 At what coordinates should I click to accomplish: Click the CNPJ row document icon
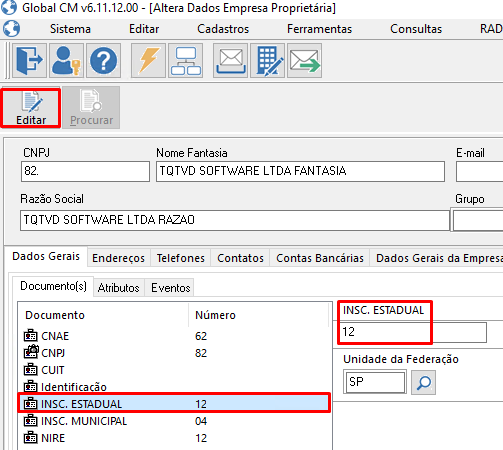point(31,352)
